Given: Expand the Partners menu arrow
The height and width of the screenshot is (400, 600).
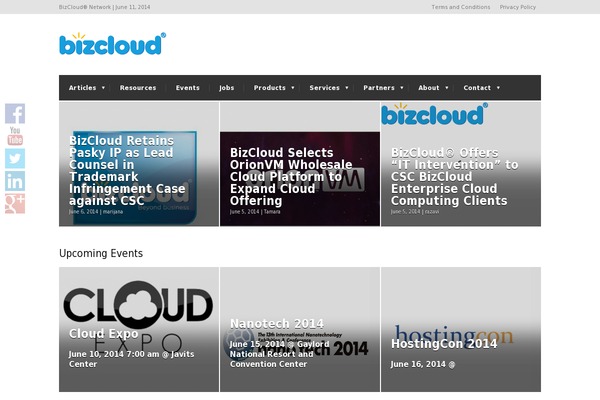Looking at the screenshot, I should point(402,88).
